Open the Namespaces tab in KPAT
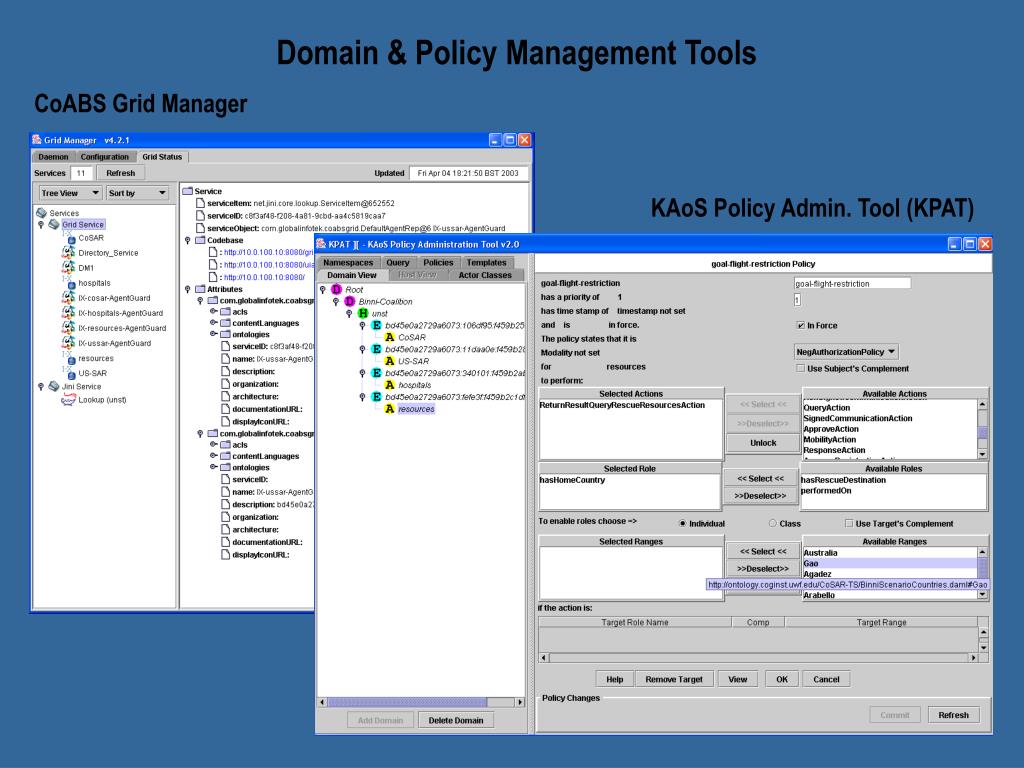The width and height of the screenshot is (1024, 768). 348,263
